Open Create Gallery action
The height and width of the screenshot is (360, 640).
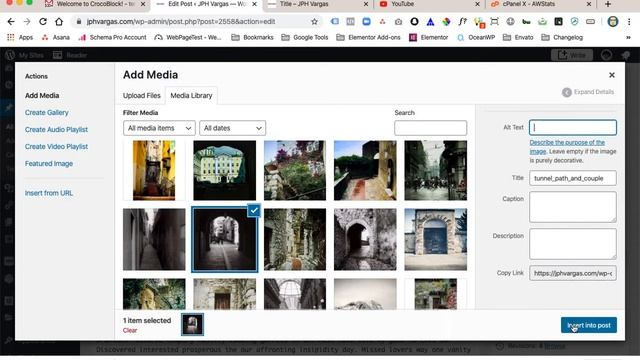47,113
